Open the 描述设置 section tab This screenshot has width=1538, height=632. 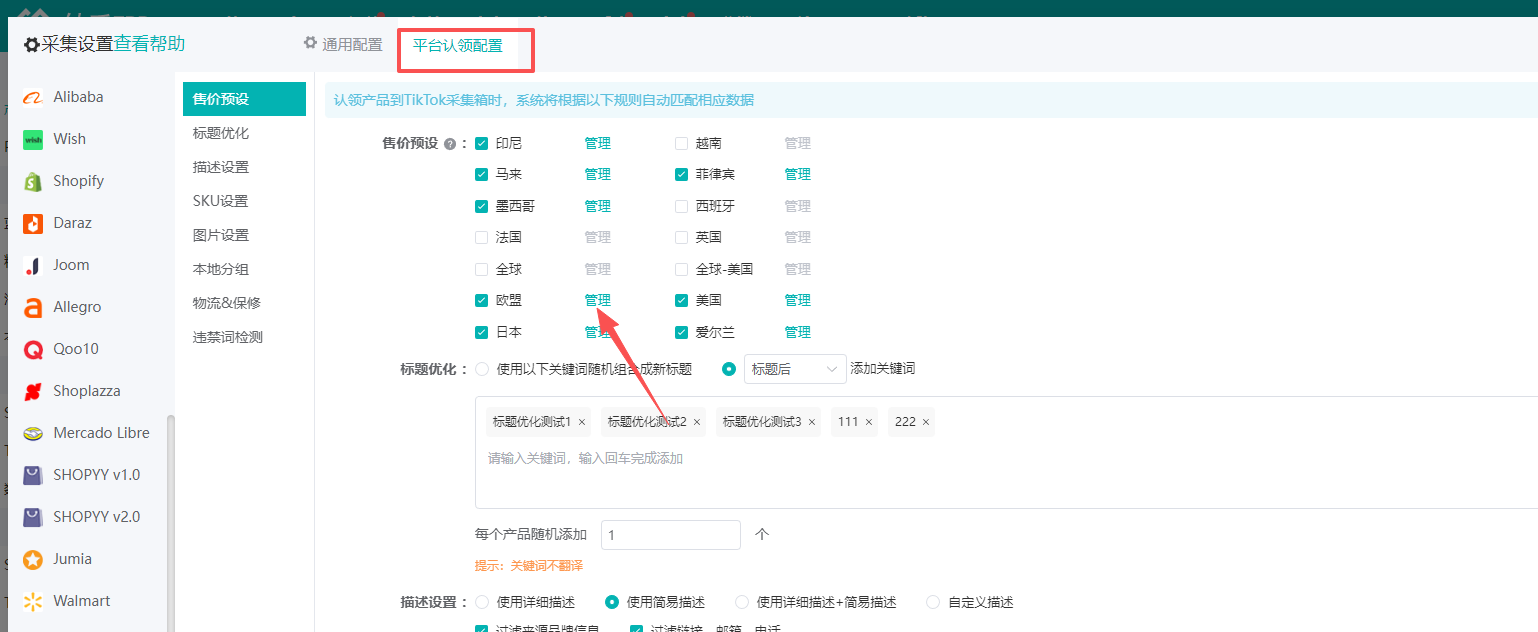222,166
